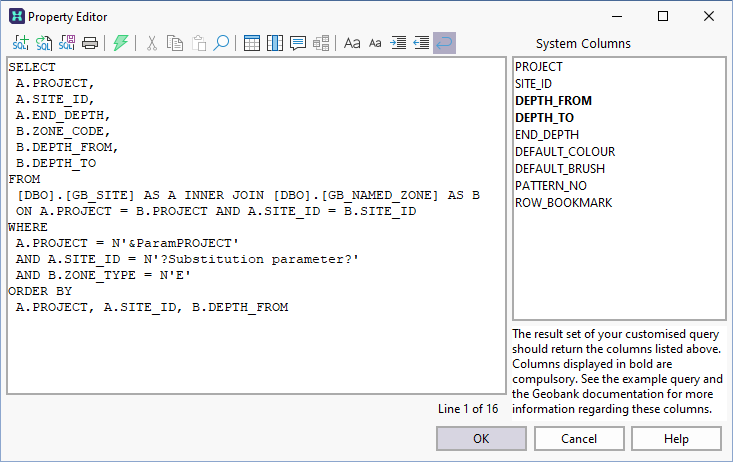Viewport: 733px width, 462px height.
Task: Open Find with the magnifier icon
Action: [x=221, y=43]
